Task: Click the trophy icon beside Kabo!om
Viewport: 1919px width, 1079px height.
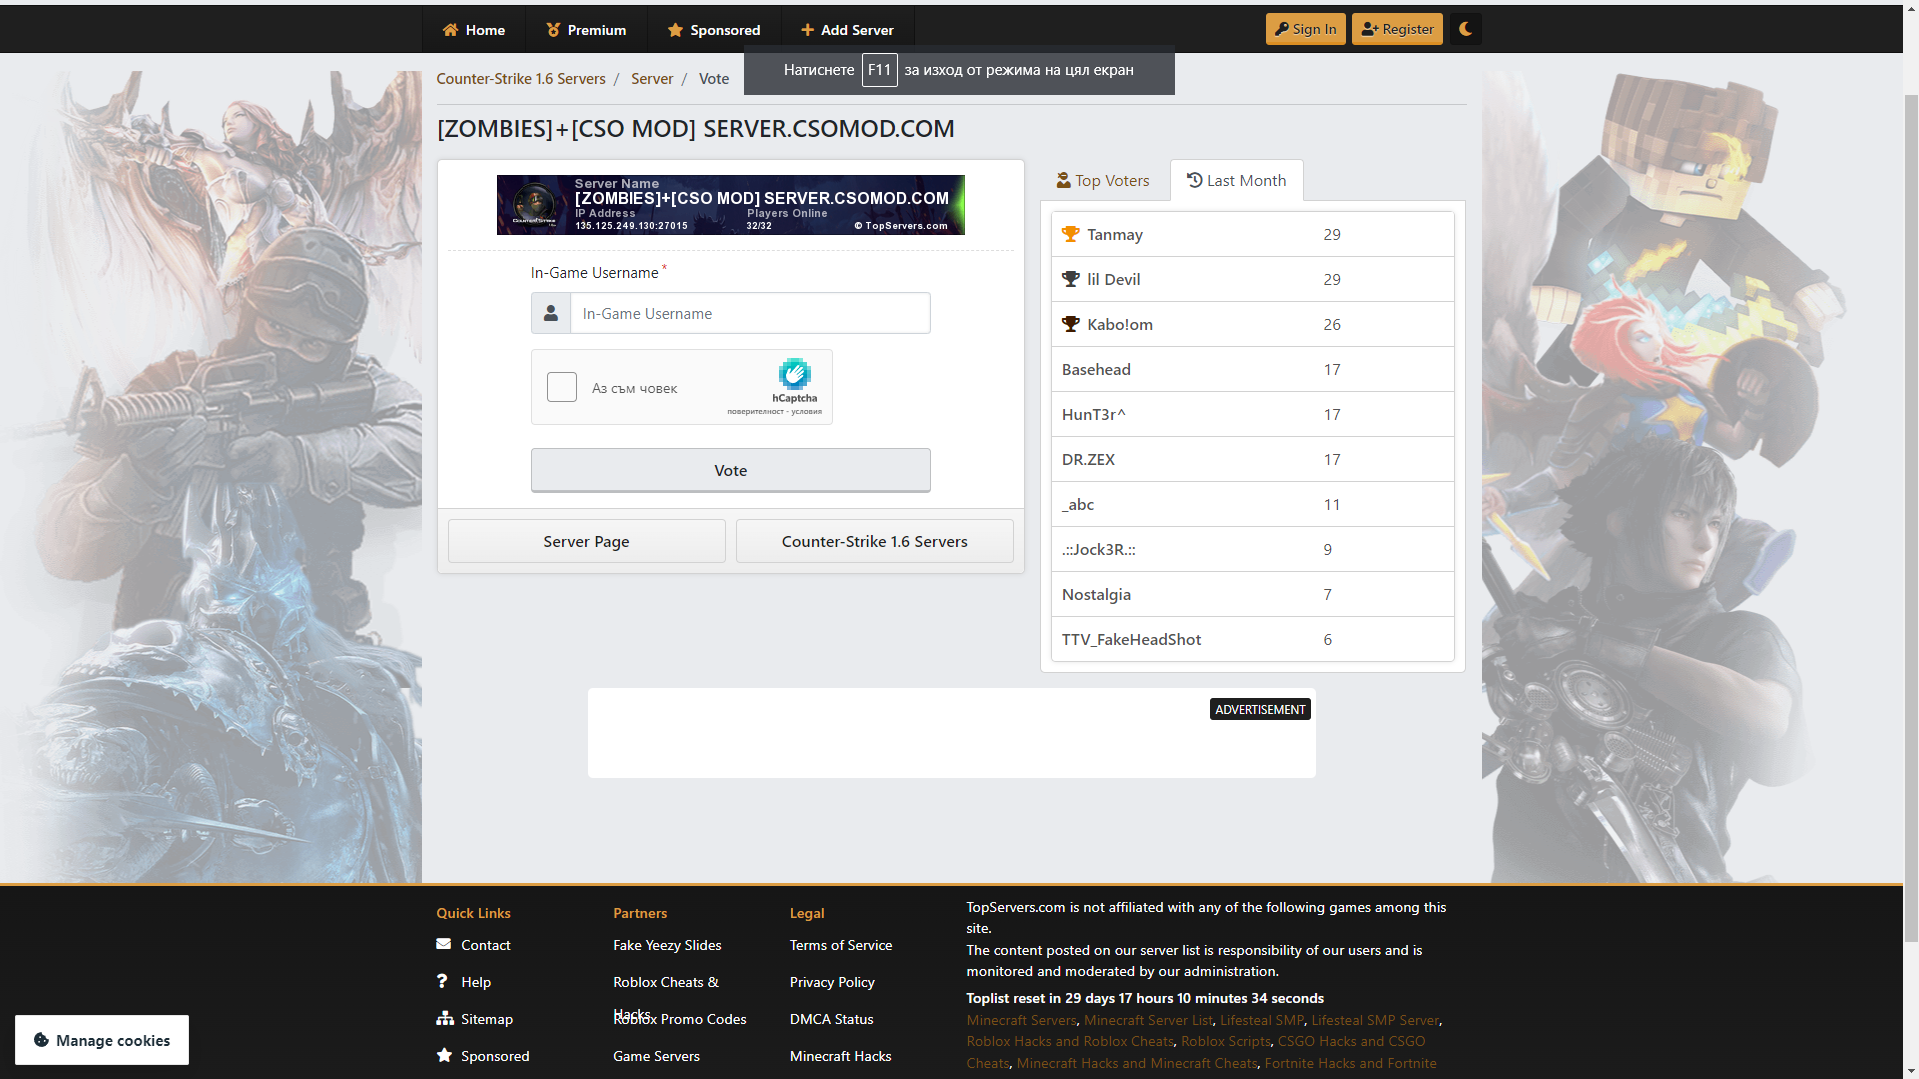Action: coord(1071,324)
